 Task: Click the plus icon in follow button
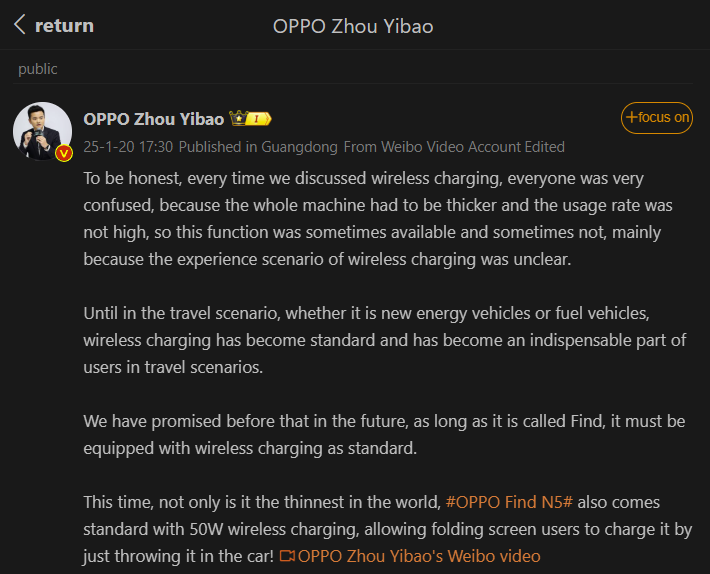(x=632, y=117)
